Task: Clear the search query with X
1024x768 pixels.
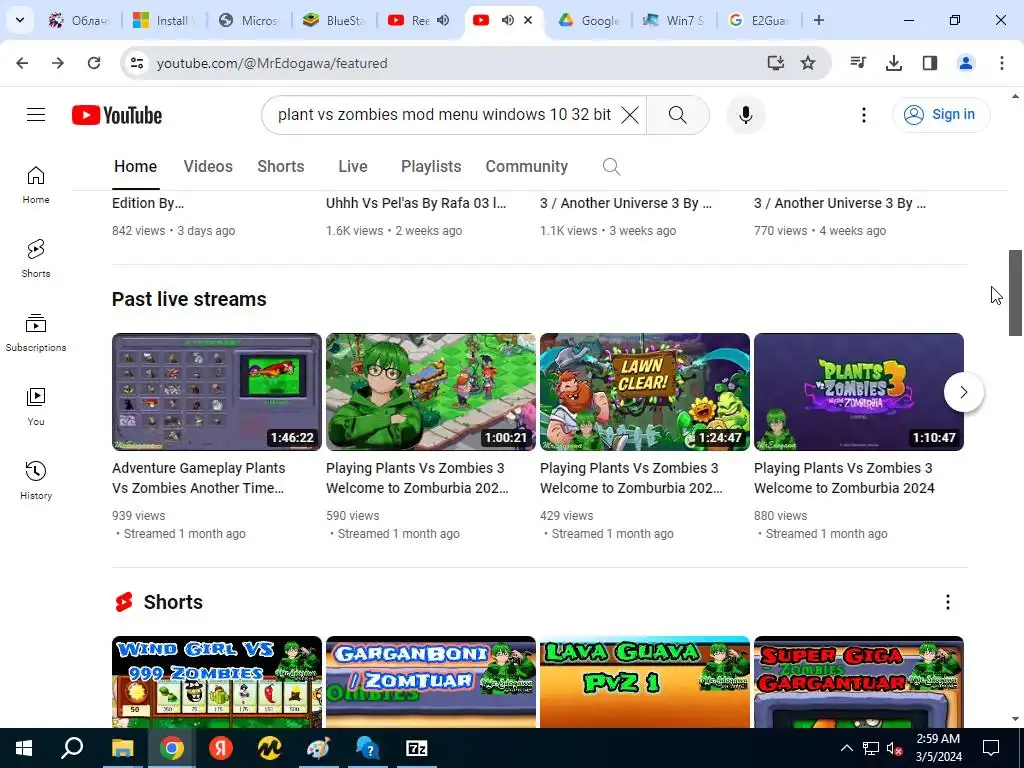Action: tap(630, 115)
